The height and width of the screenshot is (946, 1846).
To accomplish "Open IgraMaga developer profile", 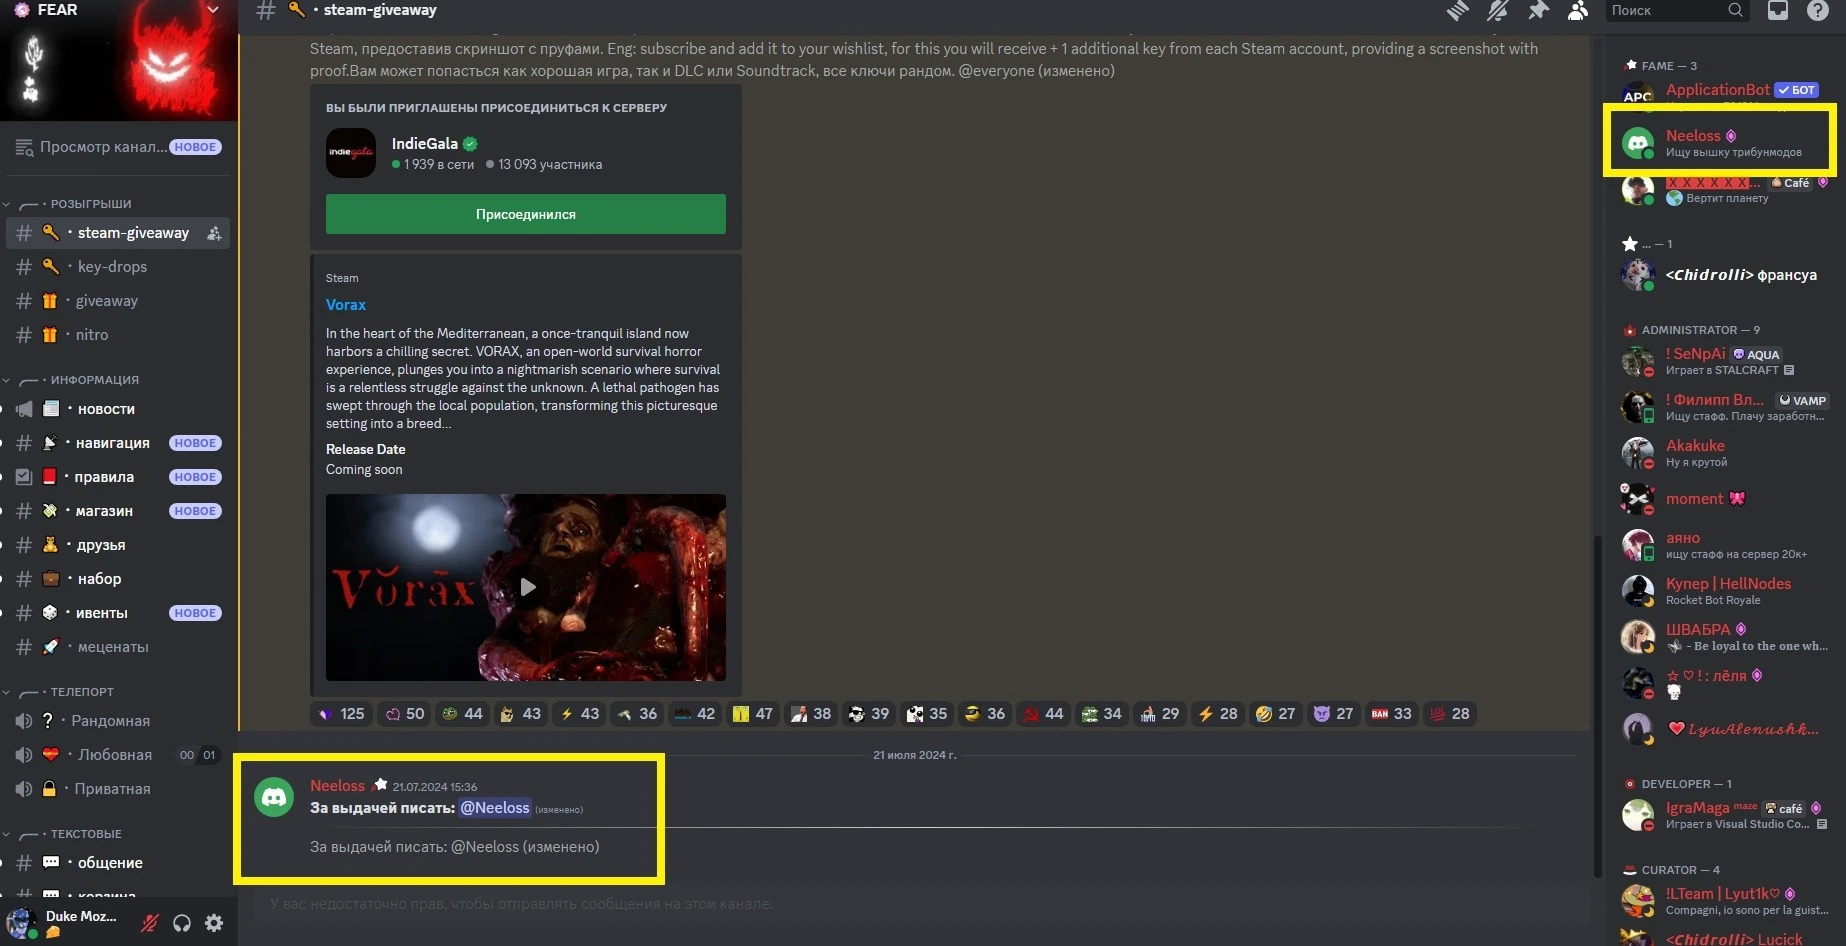I will pyautogui.click(x=1727, y=815).
